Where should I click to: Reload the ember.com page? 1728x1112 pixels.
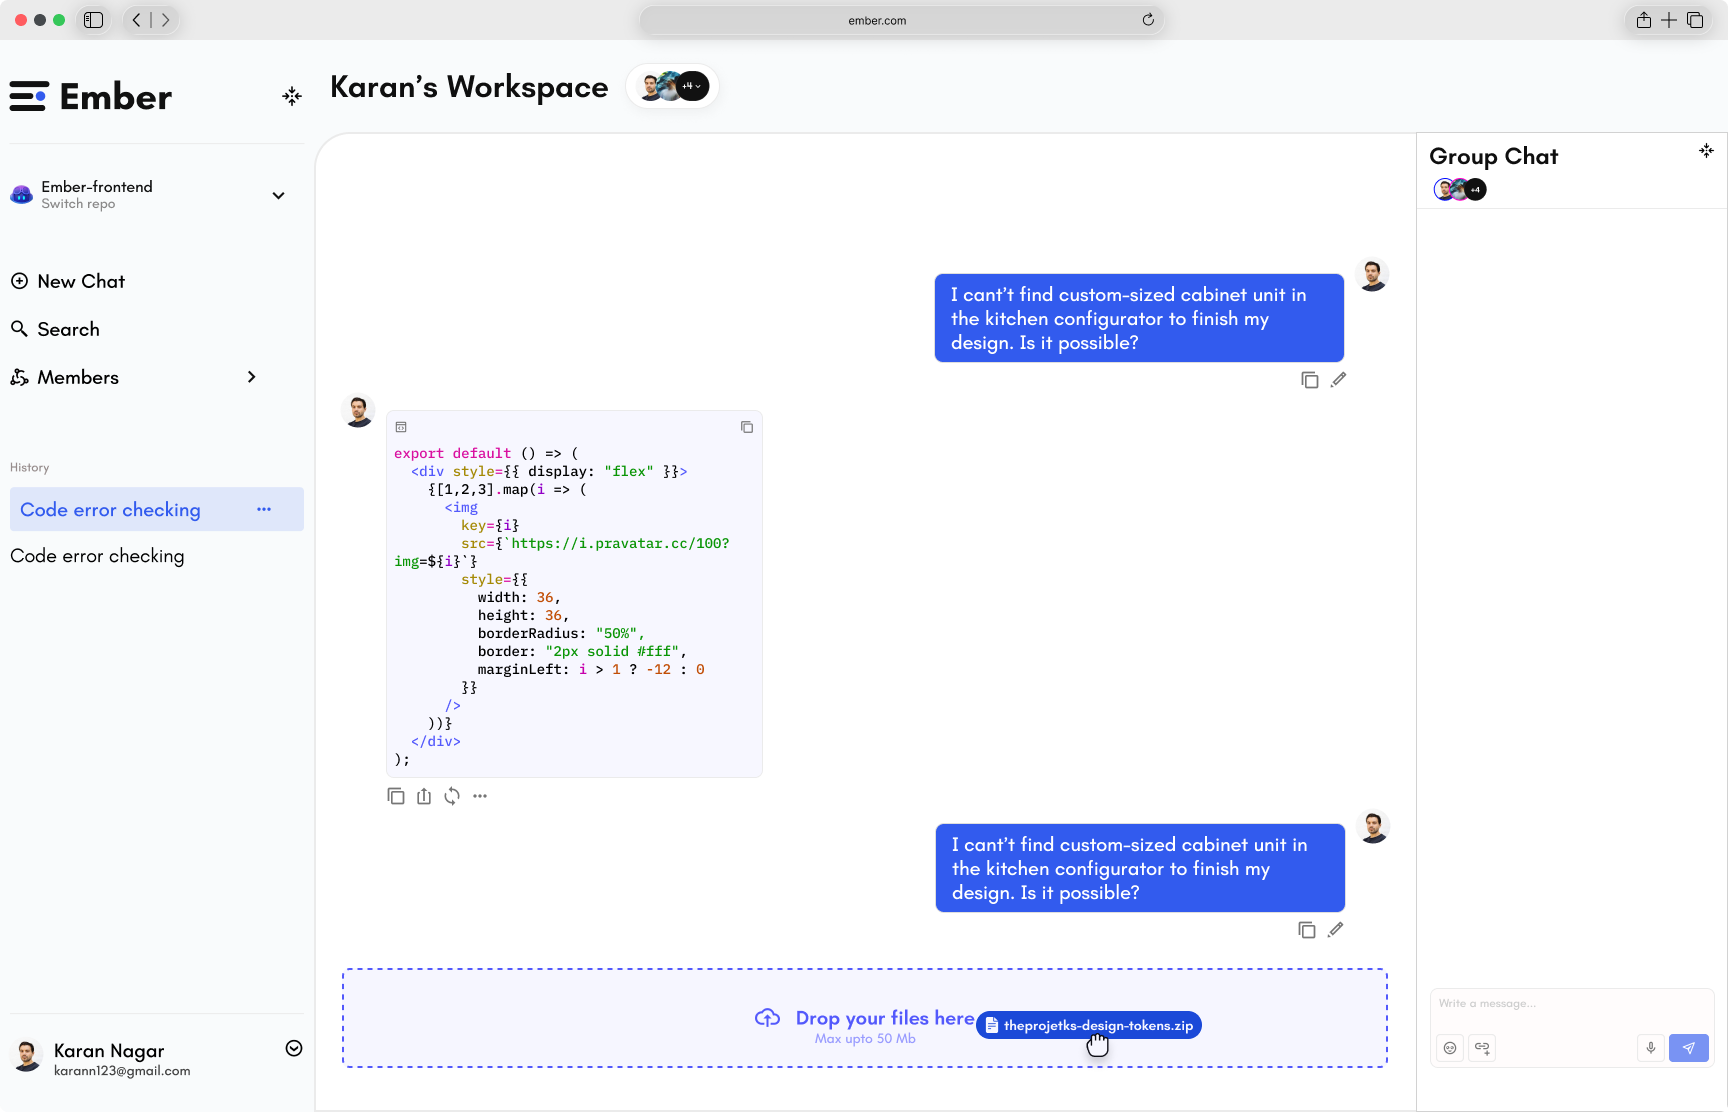tap(1148, 20)
